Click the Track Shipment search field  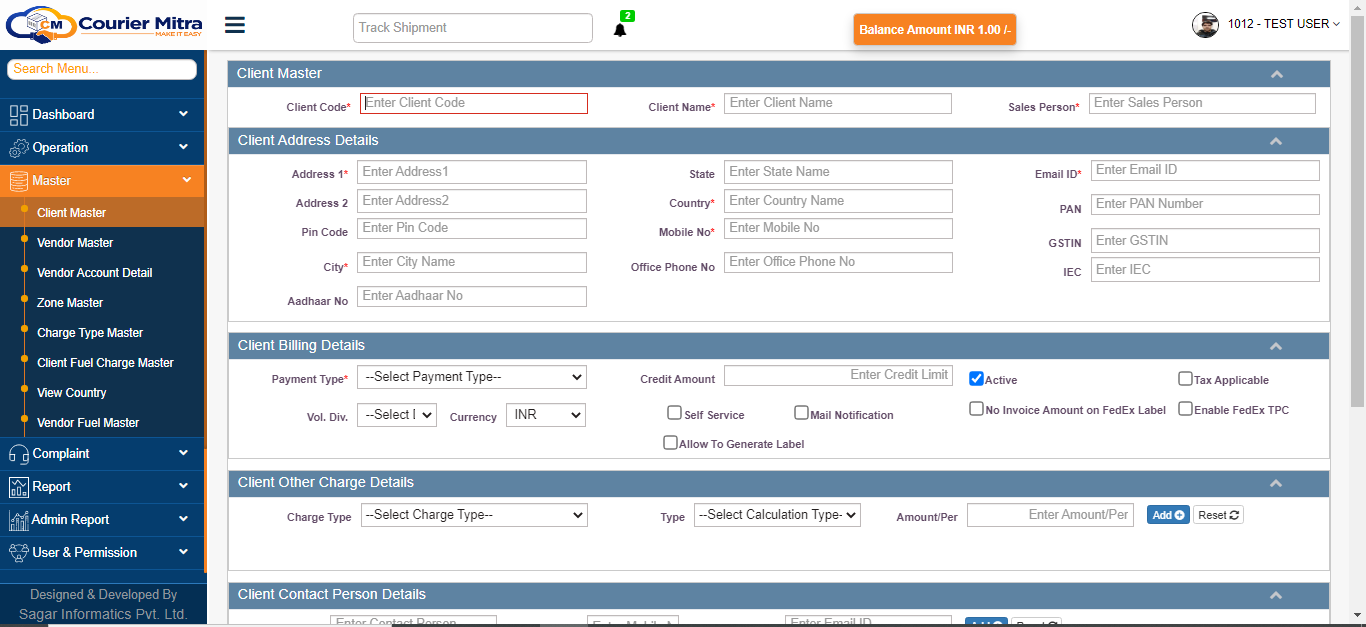click(472, 28)
